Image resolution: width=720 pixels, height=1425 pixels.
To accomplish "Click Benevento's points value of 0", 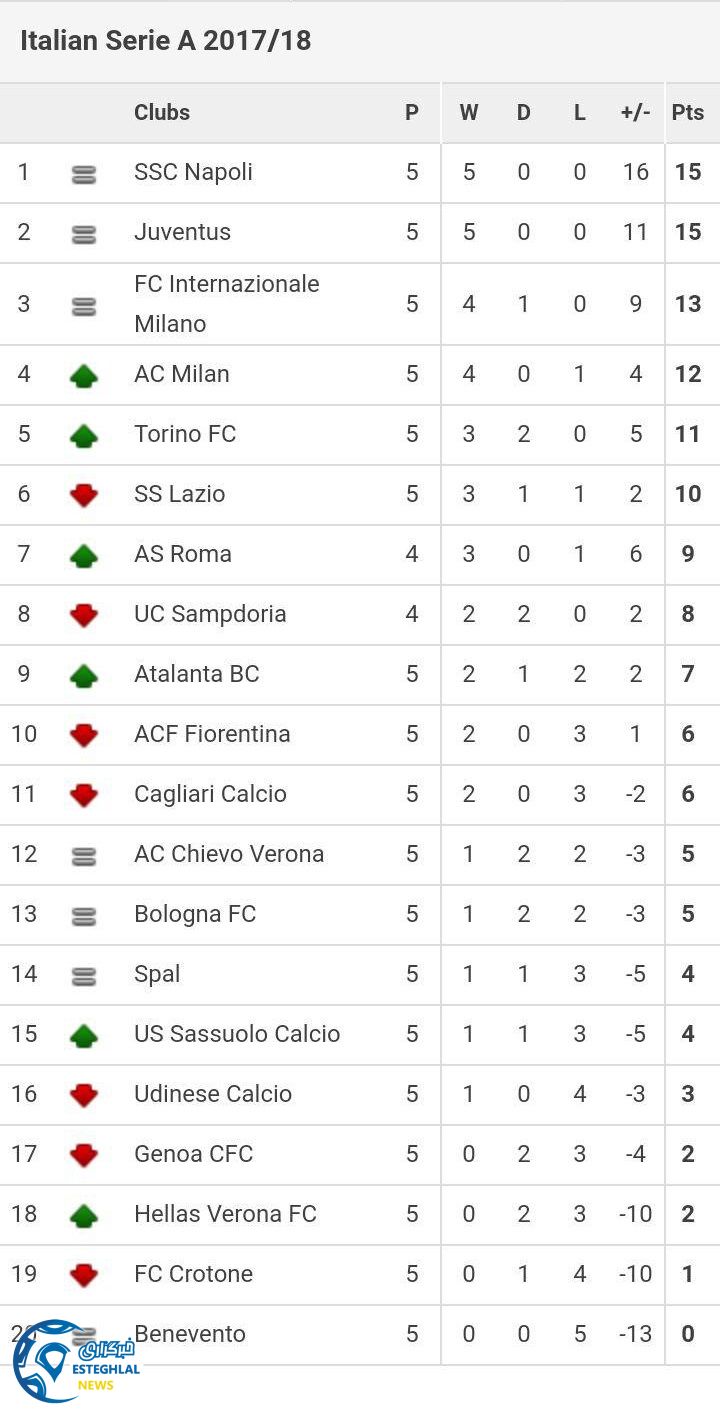I will (x=688, y=1334).
